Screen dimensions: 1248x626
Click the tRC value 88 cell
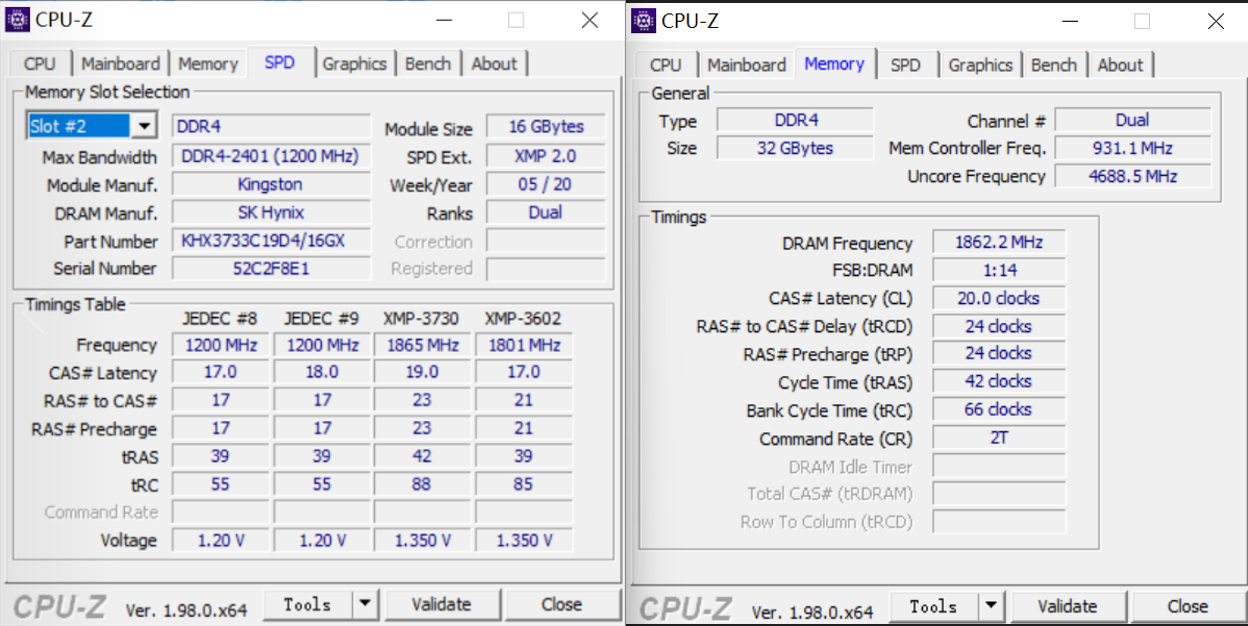pyautogui.click(x=422, y=484)
